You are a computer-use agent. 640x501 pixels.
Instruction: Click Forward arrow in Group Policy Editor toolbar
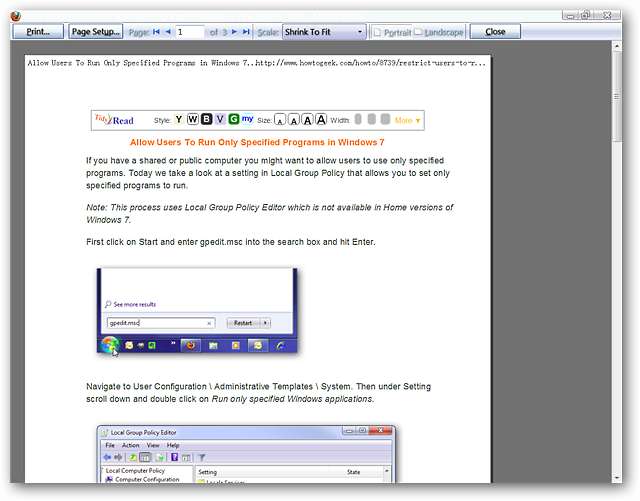tap(118, 457)
